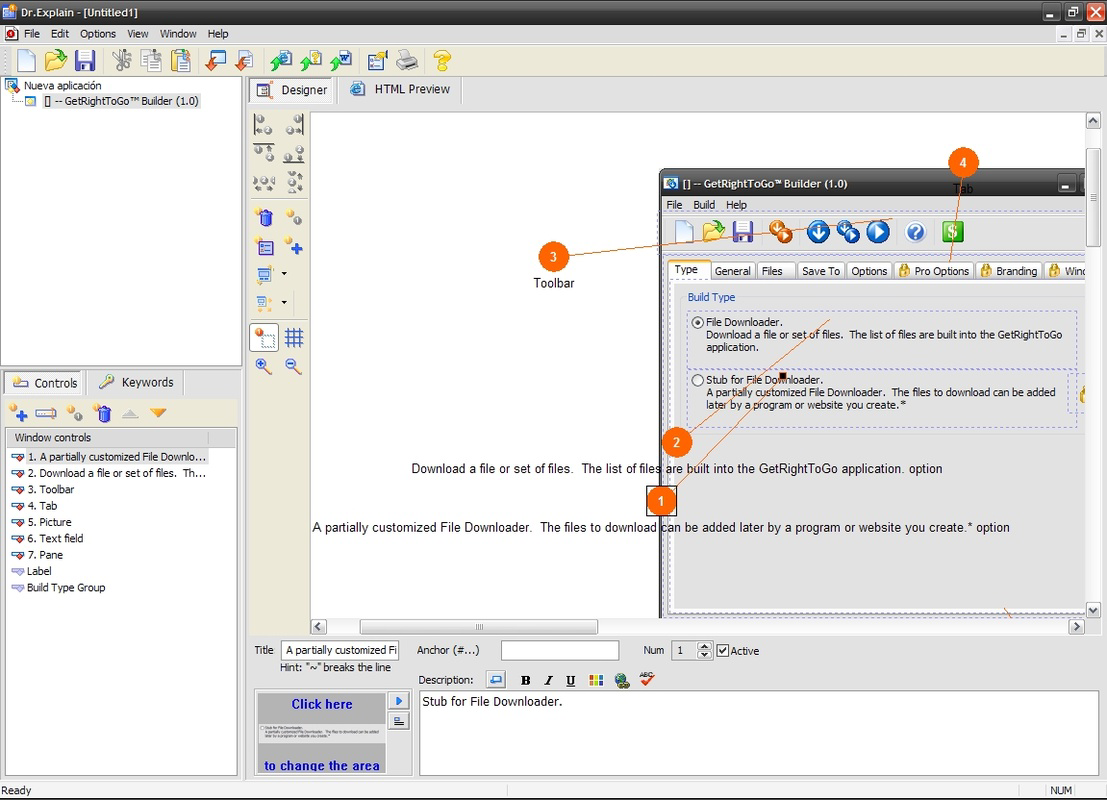Decrease the Num stepper value
The height and width of the screenshot is (800, 1107).
[704, 655]
